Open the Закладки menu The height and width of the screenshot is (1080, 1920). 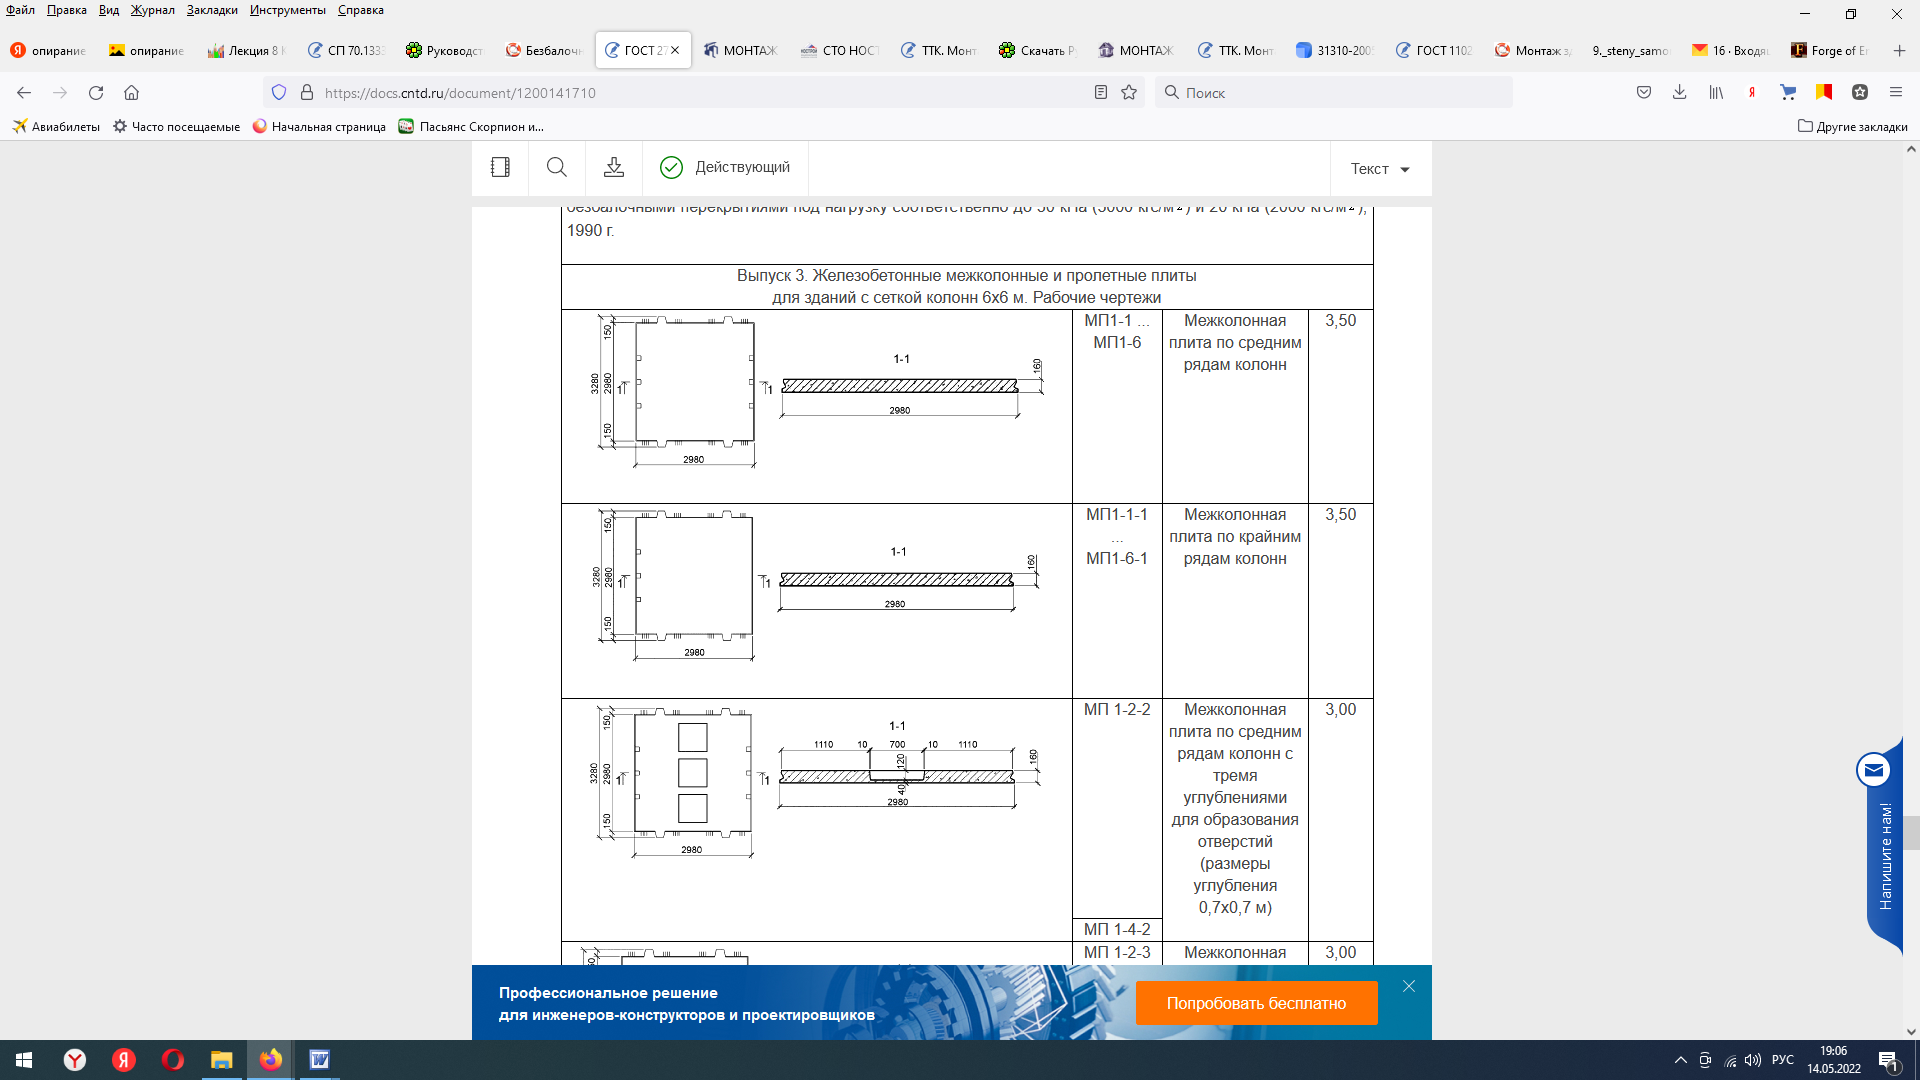pos(212,10)
